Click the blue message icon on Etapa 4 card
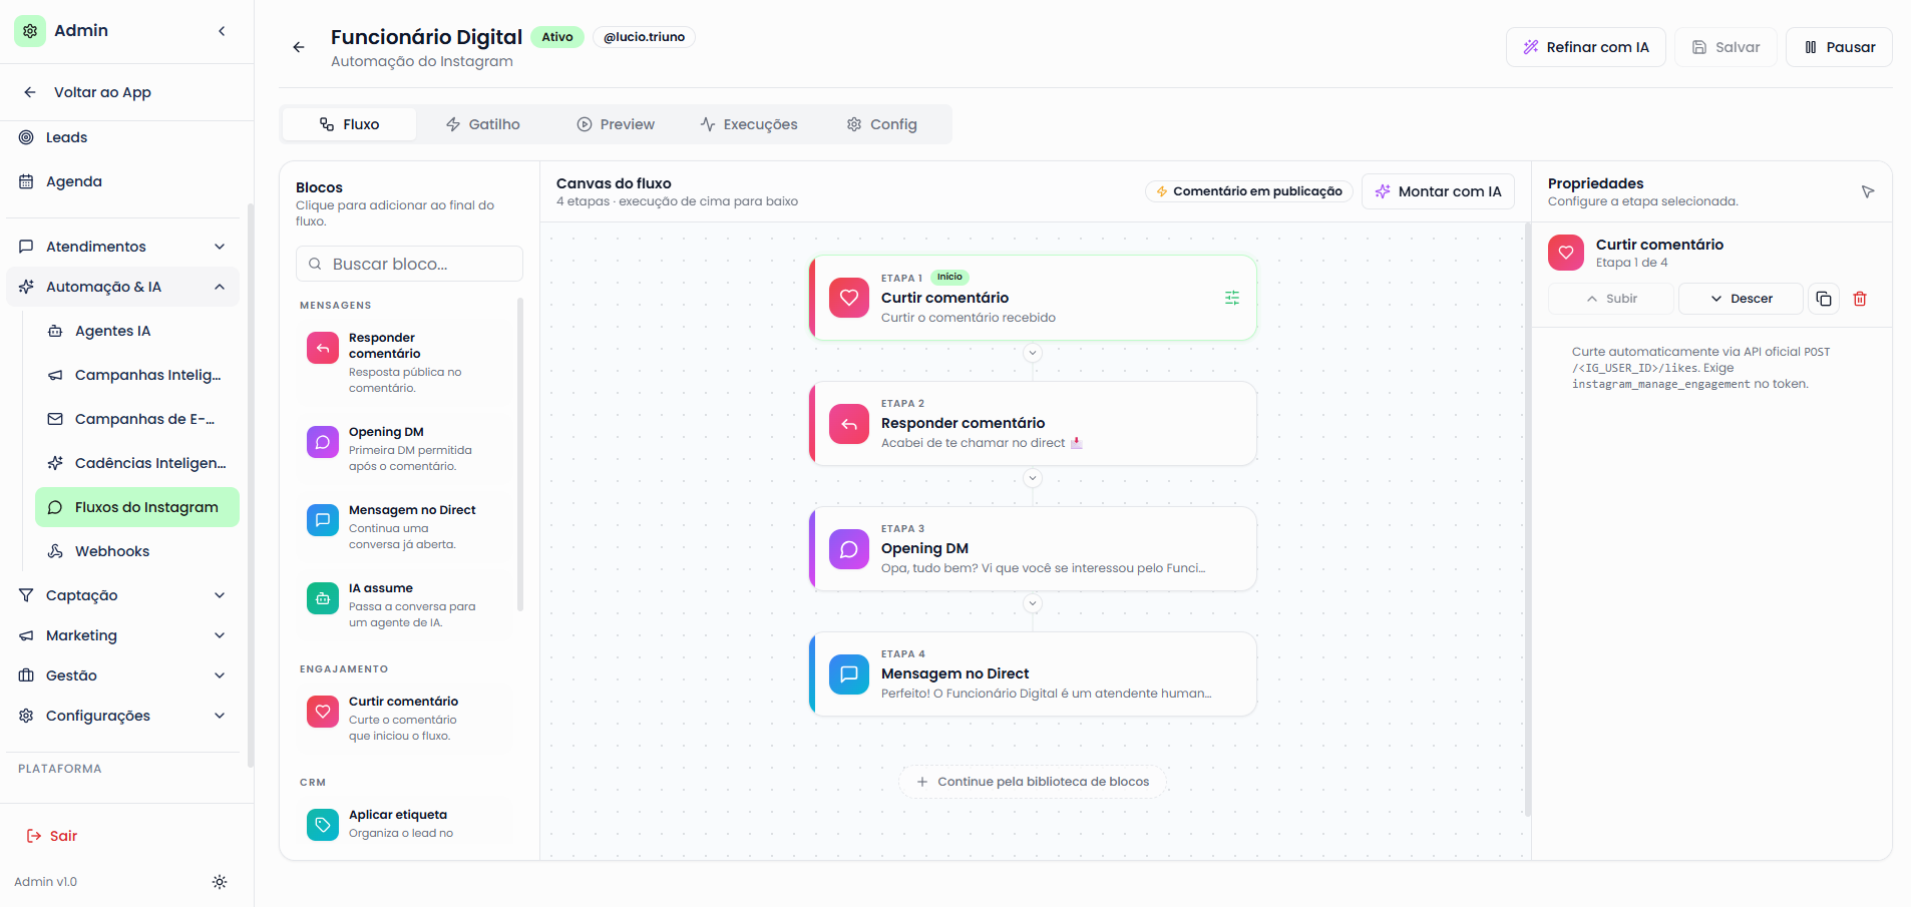The height and width of the screenshot is (907, 1911). [849, 674]
